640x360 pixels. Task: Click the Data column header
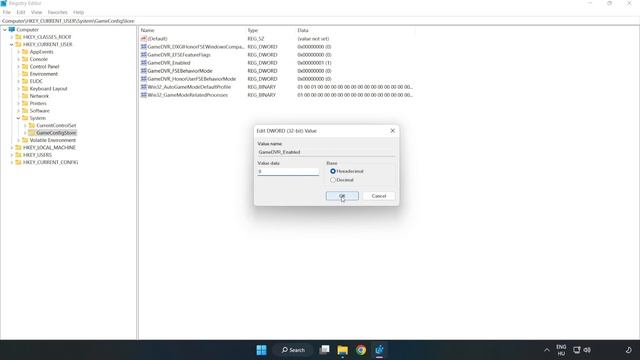pyautogui.click(x=355, y=30)
